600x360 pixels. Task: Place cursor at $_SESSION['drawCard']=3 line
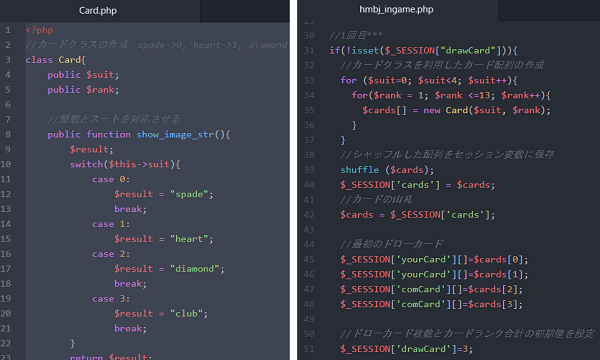[406, 349]
